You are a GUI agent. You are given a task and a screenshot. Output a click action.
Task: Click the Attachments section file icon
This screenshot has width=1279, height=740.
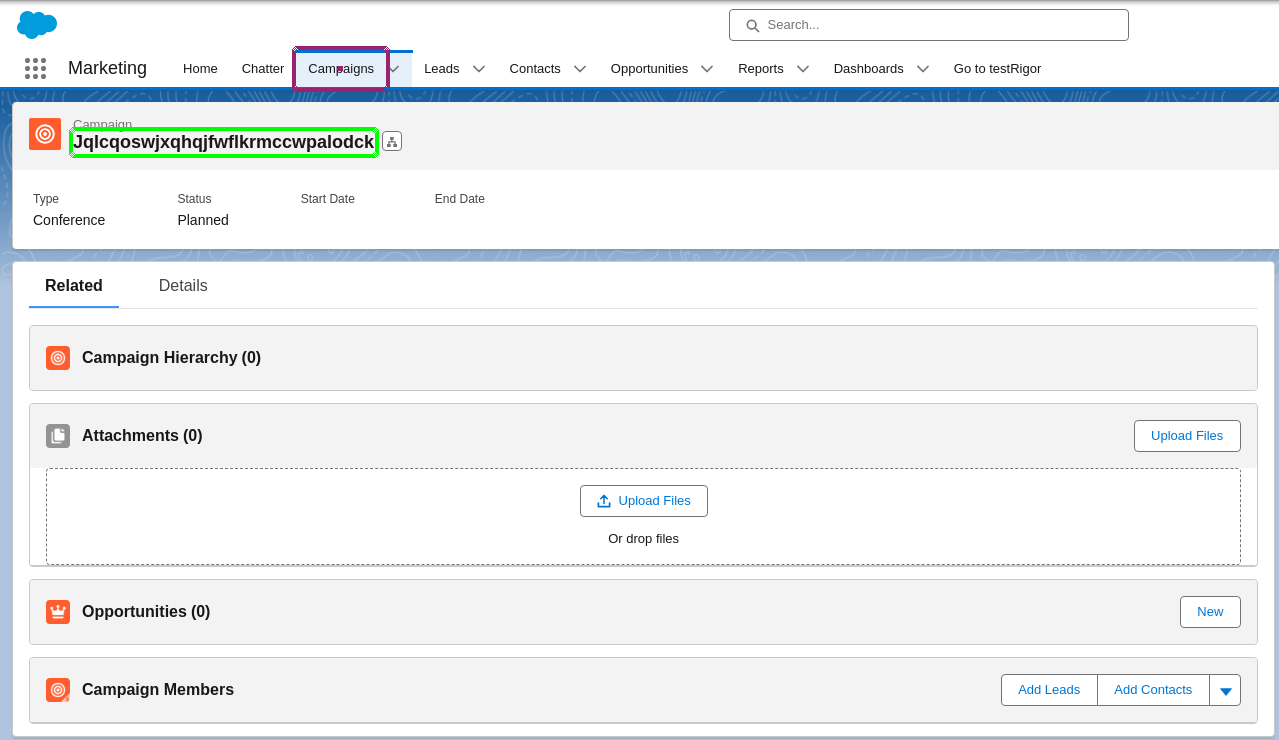(x=58, y=436)
